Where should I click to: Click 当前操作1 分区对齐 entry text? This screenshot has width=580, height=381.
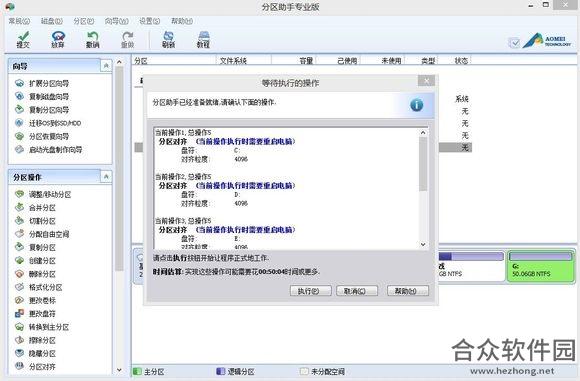pyautogui.click(x=226, y=141)
